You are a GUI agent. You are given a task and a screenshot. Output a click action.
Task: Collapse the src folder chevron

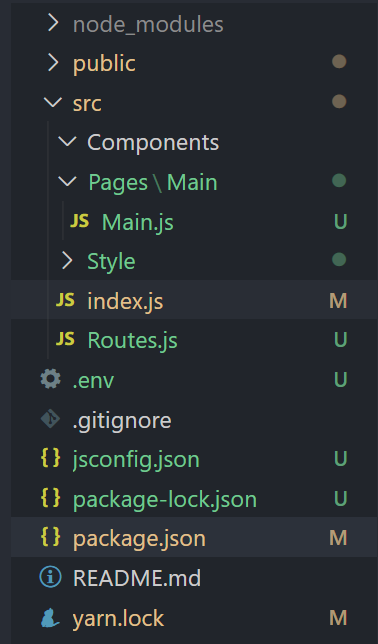click(53, 102)
